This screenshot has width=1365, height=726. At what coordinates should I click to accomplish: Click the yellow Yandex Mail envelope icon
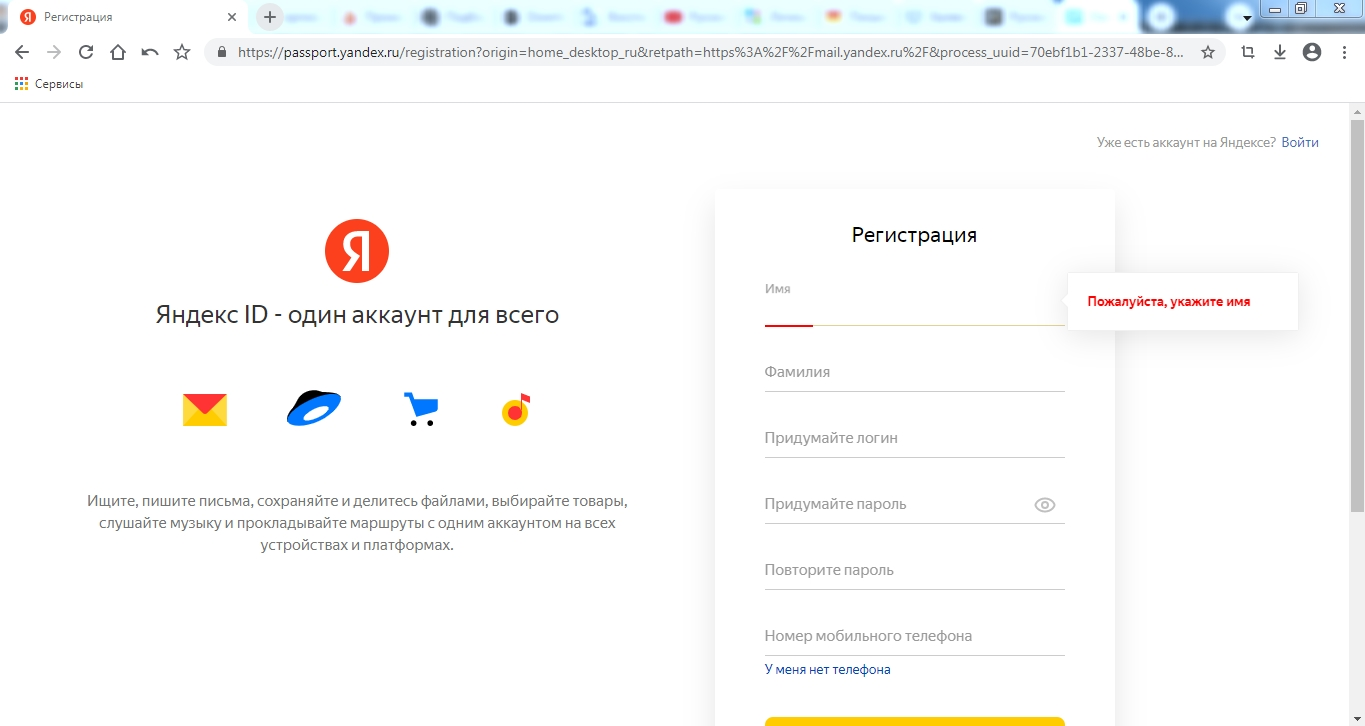[x=205, y=410]
